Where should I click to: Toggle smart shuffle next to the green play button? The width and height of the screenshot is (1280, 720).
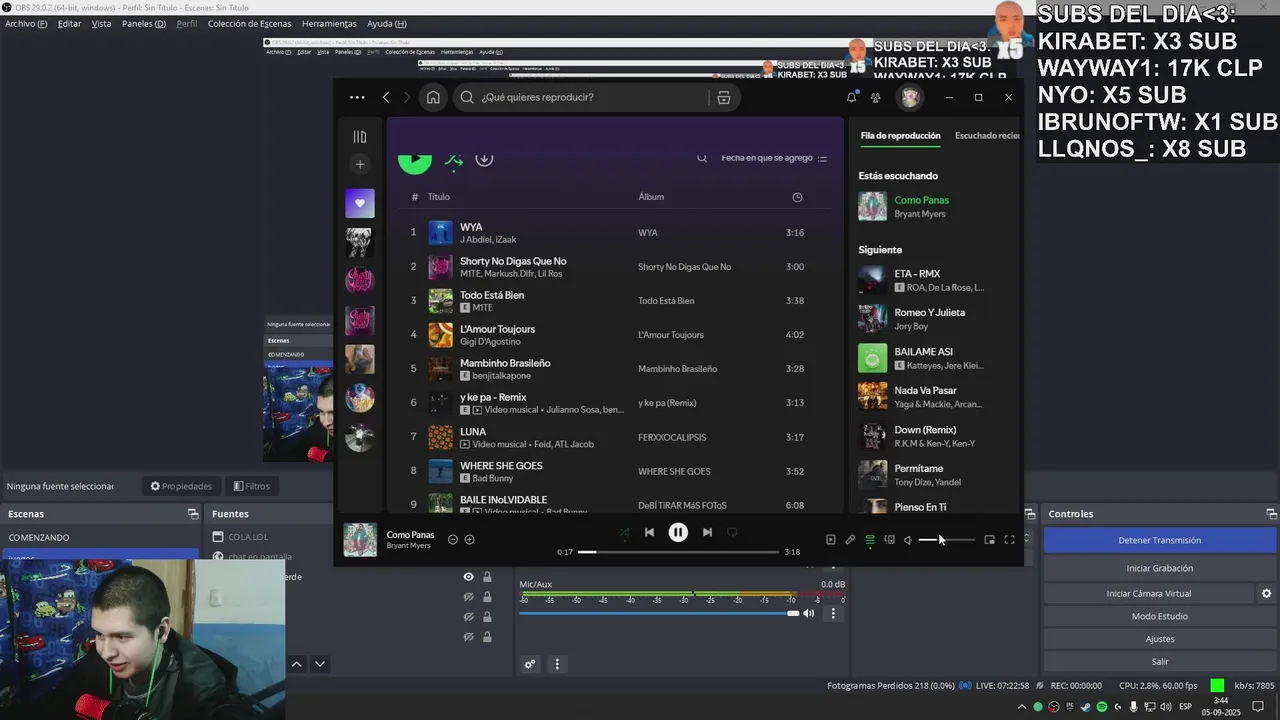pyautogui.click(x=454, y=159)
